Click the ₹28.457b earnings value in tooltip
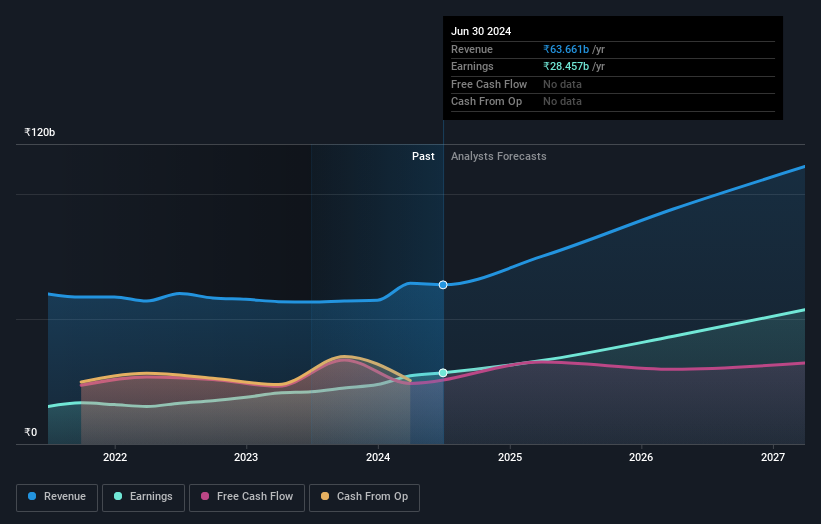 [x=566, y=66]
